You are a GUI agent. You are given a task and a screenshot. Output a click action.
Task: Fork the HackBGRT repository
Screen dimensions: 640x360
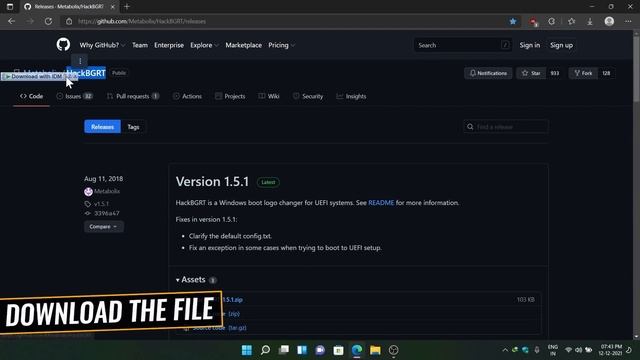click(x=583, y=73)
